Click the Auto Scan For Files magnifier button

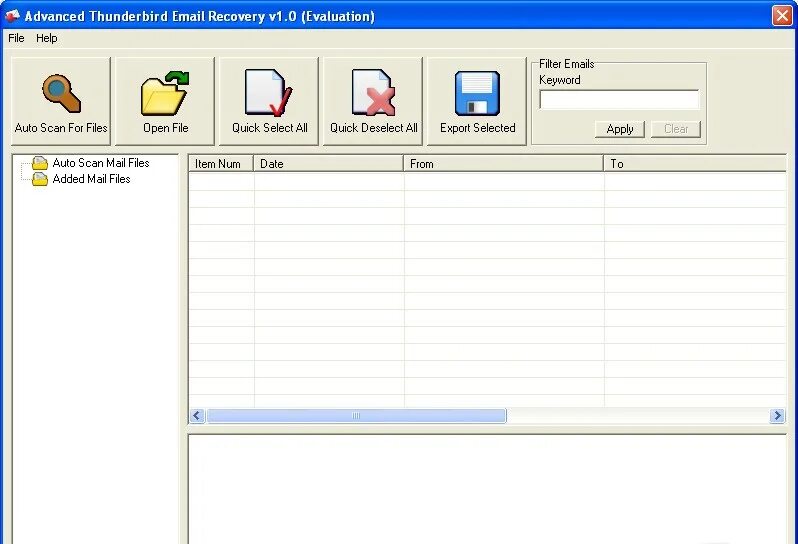pyautogui.click(x=61, y=101)
